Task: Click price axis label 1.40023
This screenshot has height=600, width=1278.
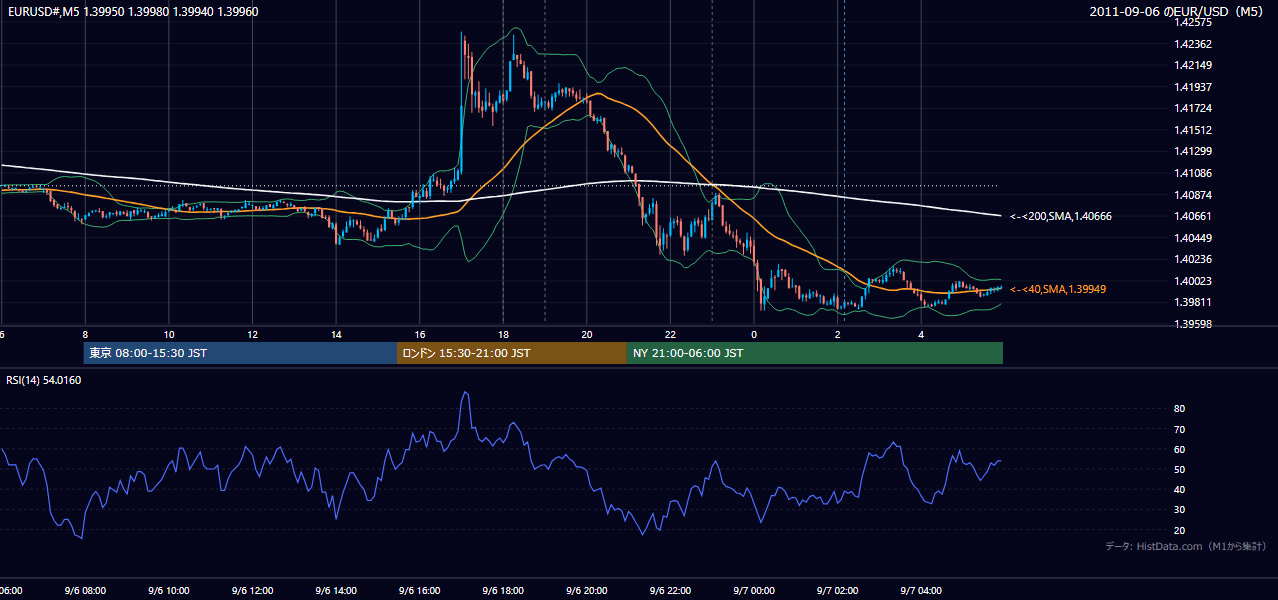Action: coord(1192,281)
